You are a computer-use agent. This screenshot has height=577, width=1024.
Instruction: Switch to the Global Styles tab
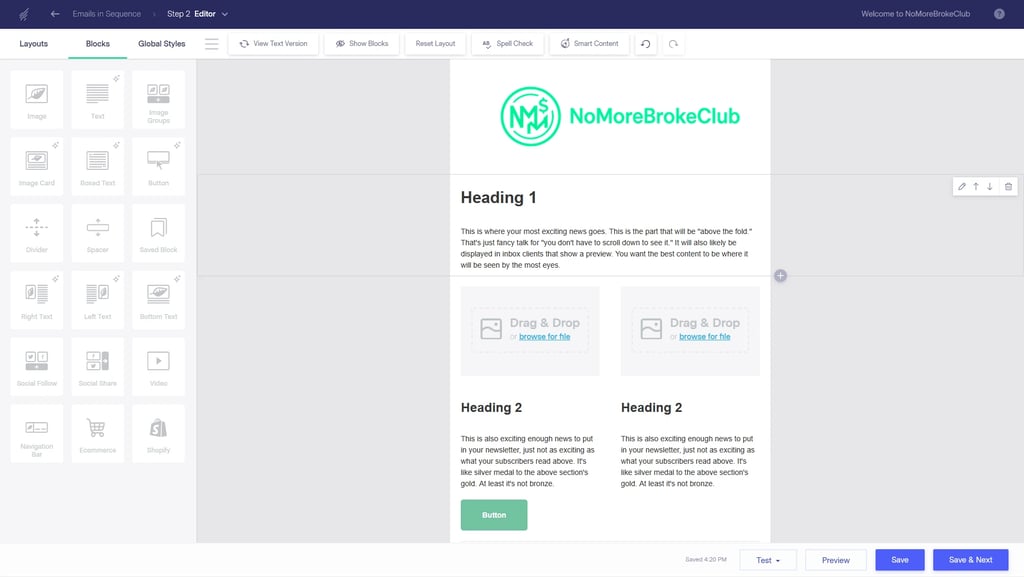coord(161,44)
